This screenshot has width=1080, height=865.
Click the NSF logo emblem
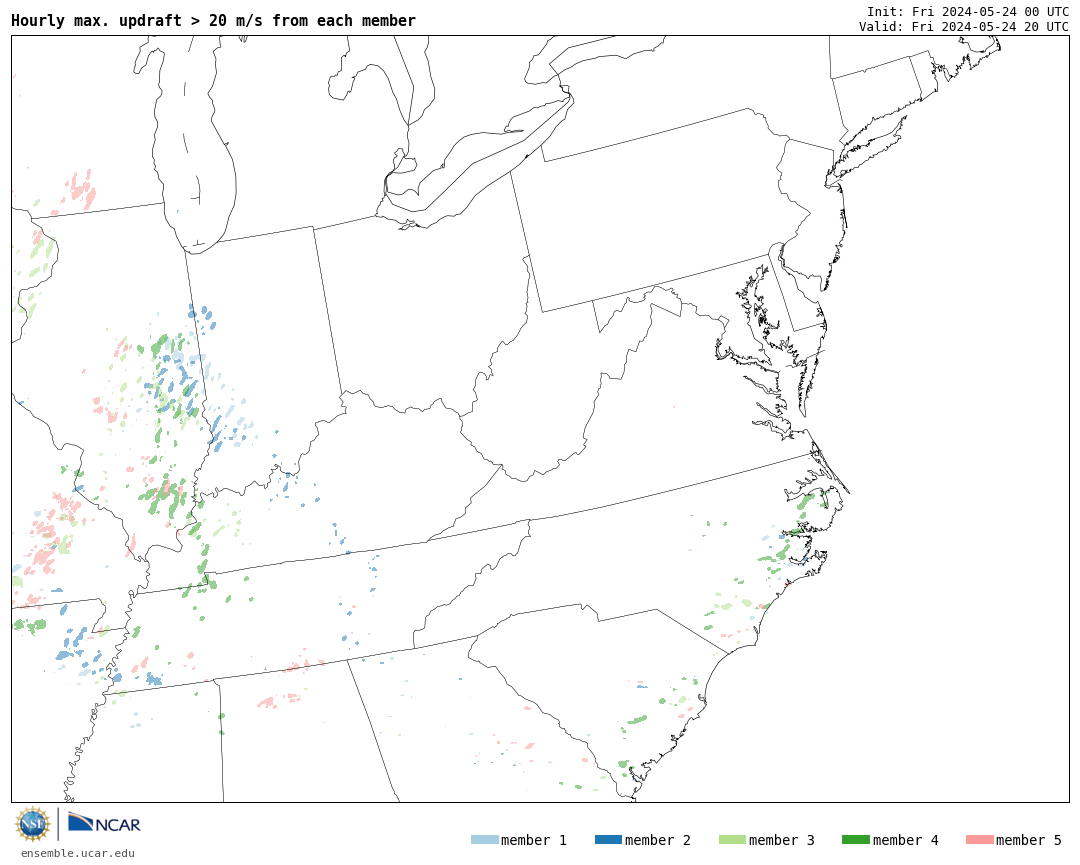33,824
